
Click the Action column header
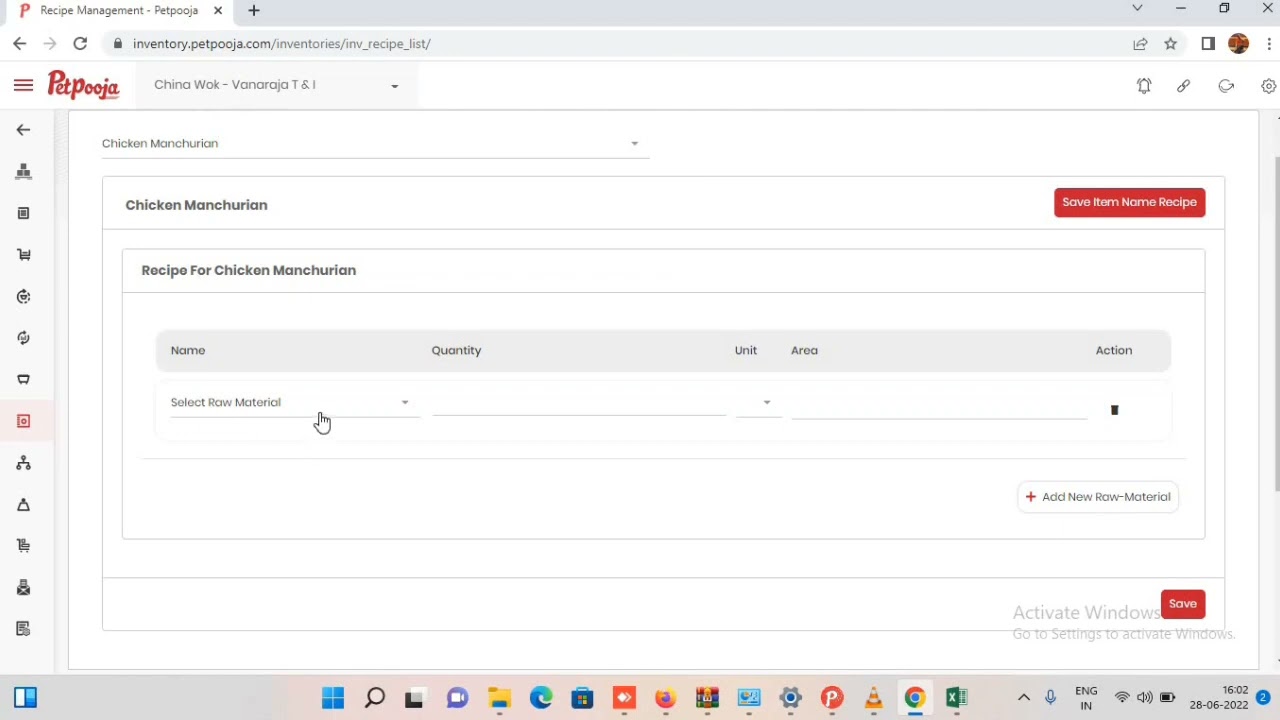pyautogui.click(x=1114, y=350)
